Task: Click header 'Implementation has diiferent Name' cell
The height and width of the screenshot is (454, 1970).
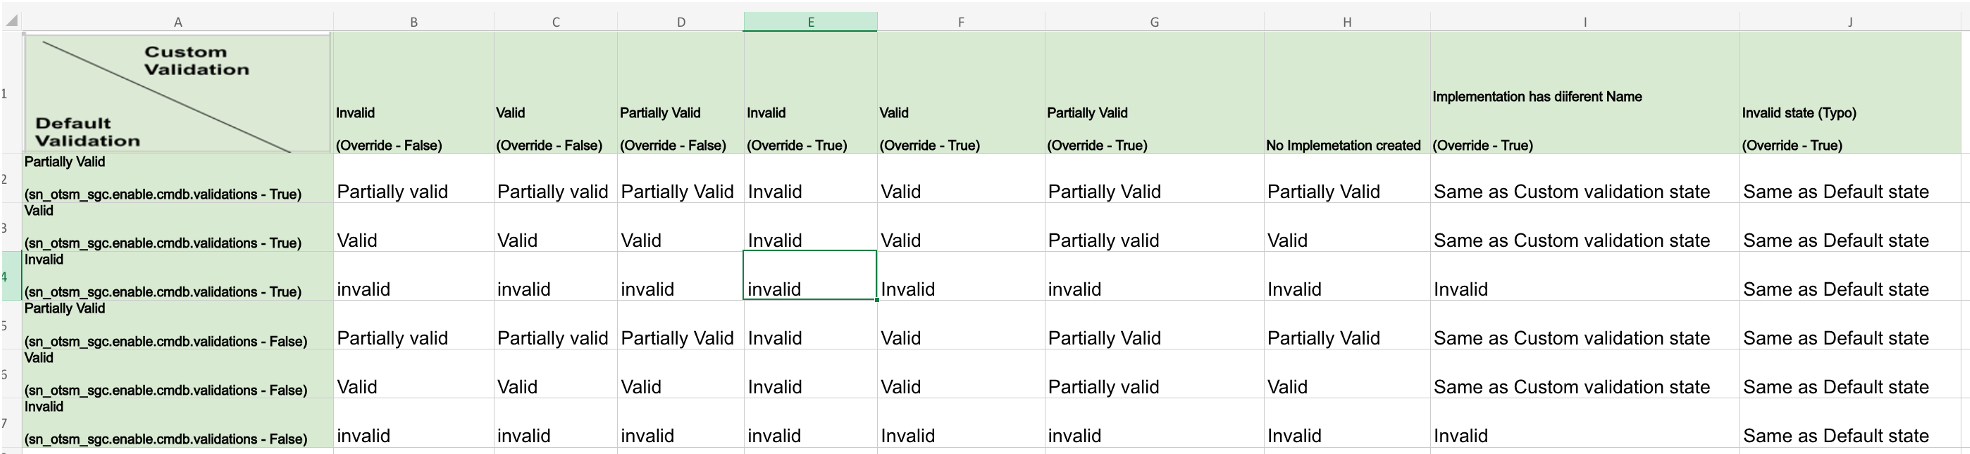Action: pyautogui.click(x=1584, y=93)
